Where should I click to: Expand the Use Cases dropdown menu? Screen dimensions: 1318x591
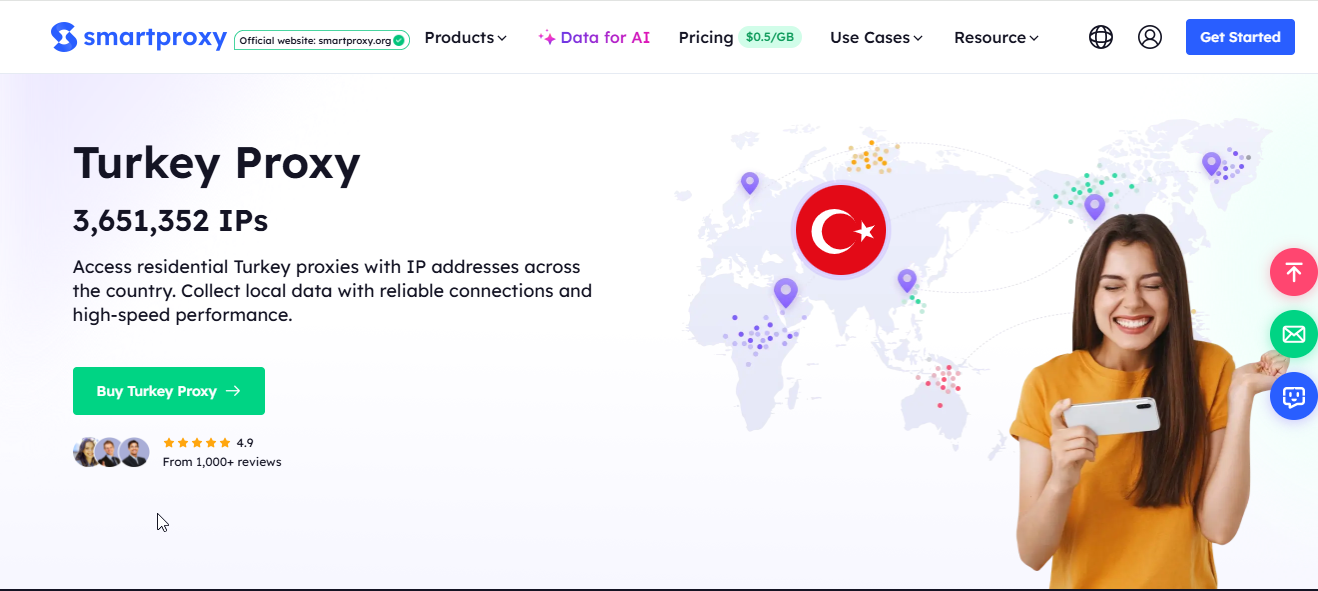876,37
